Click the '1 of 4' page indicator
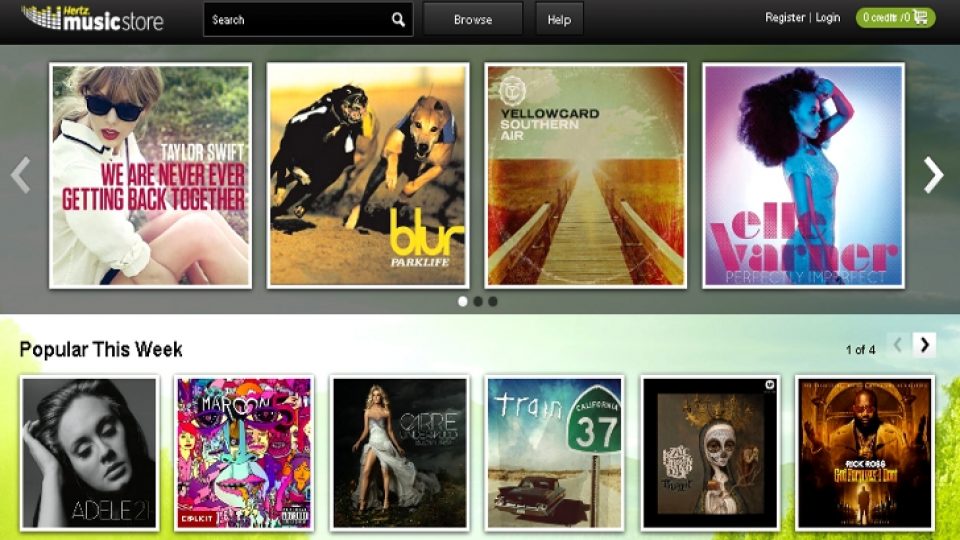The height and width of the screenshot is (540, 960). 860,350
